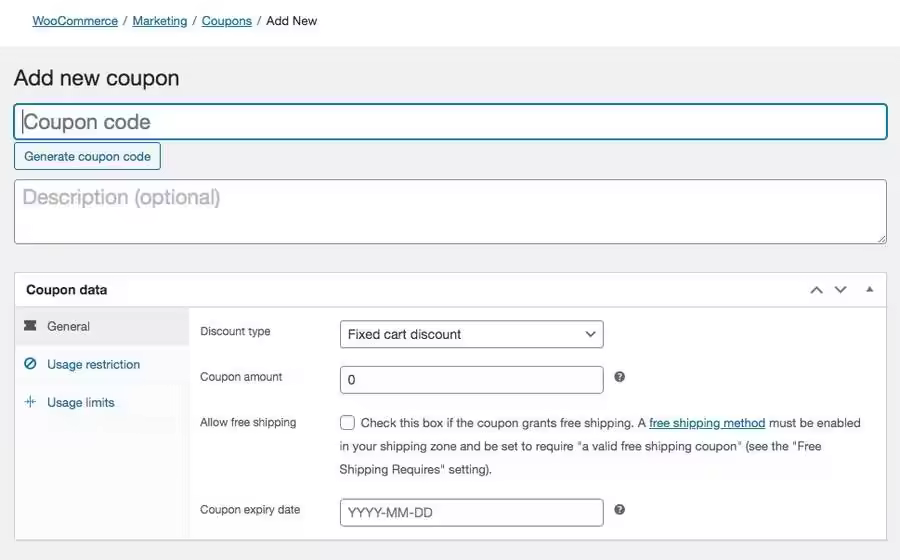Click the Coupon amount label

tap(241, 376)
